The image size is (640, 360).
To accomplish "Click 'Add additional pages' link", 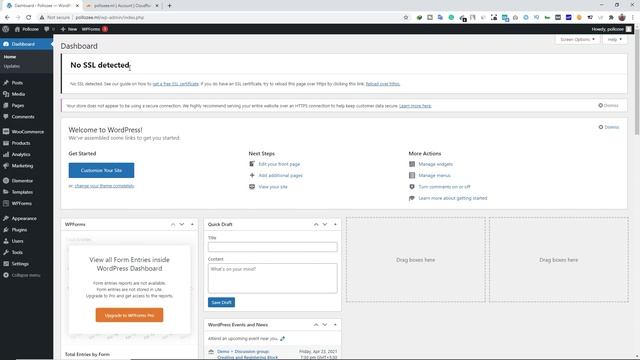I will point(280,176).
